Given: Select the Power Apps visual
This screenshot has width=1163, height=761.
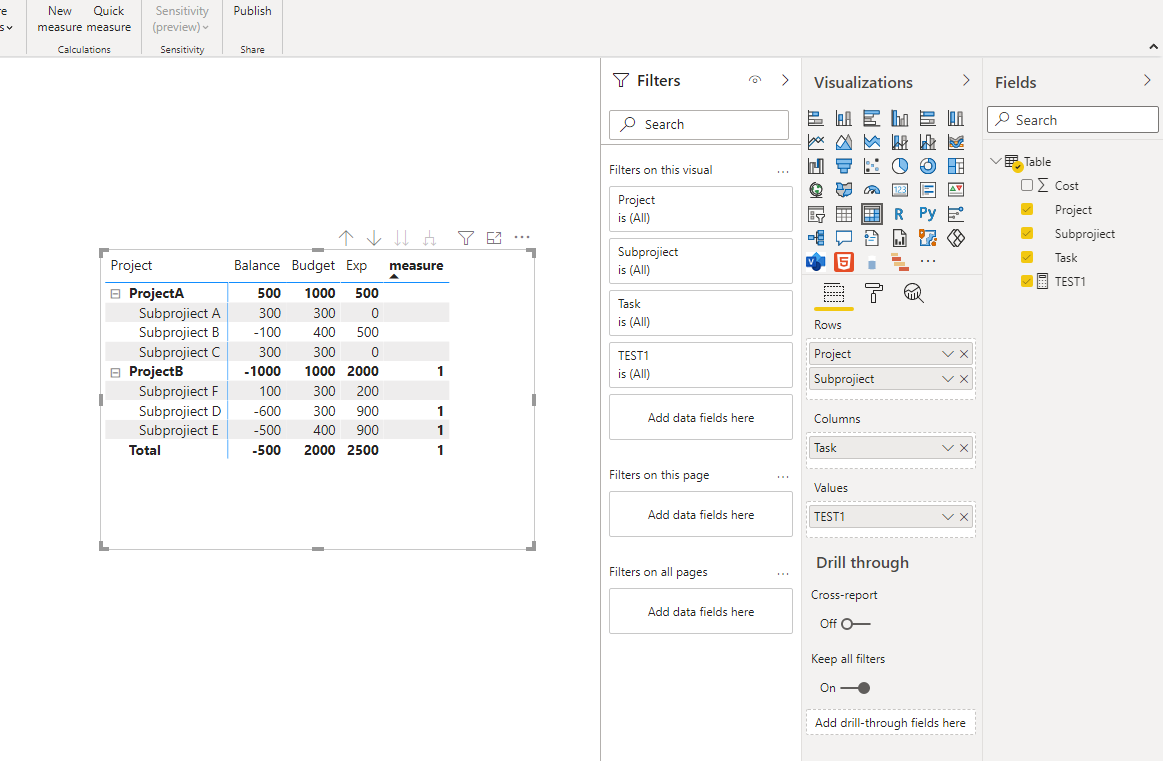Looking at the screenshot, I should pos(956,238).
